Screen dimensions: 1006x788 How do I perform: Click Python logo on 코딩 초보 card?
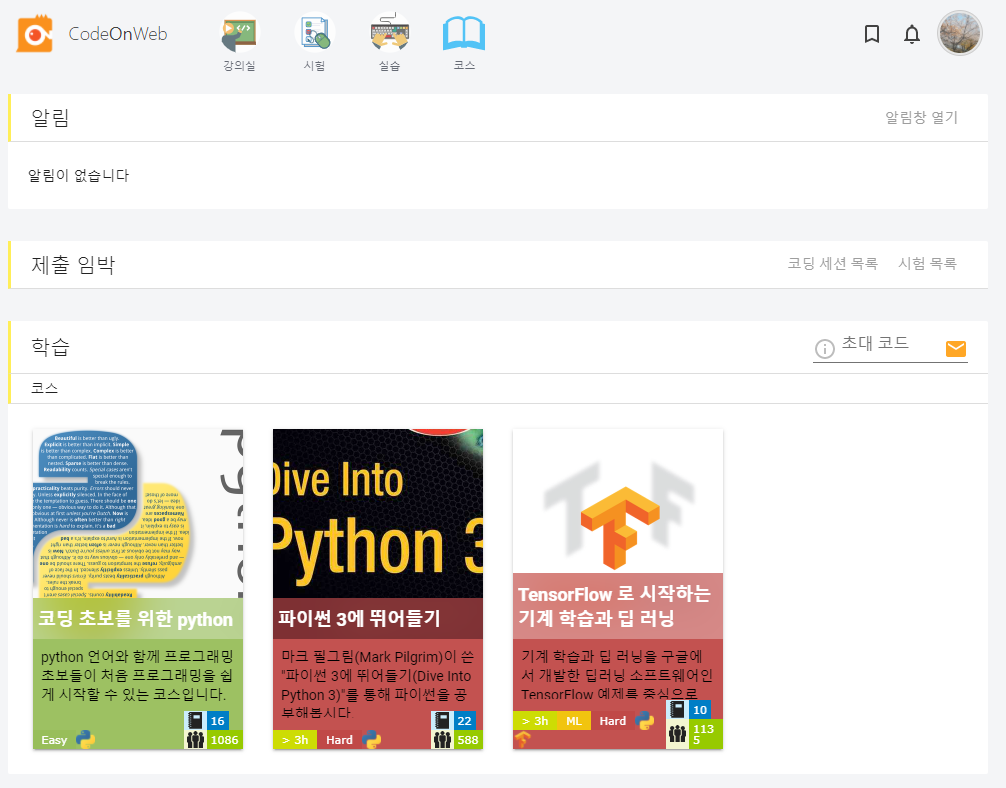point(85,739)
